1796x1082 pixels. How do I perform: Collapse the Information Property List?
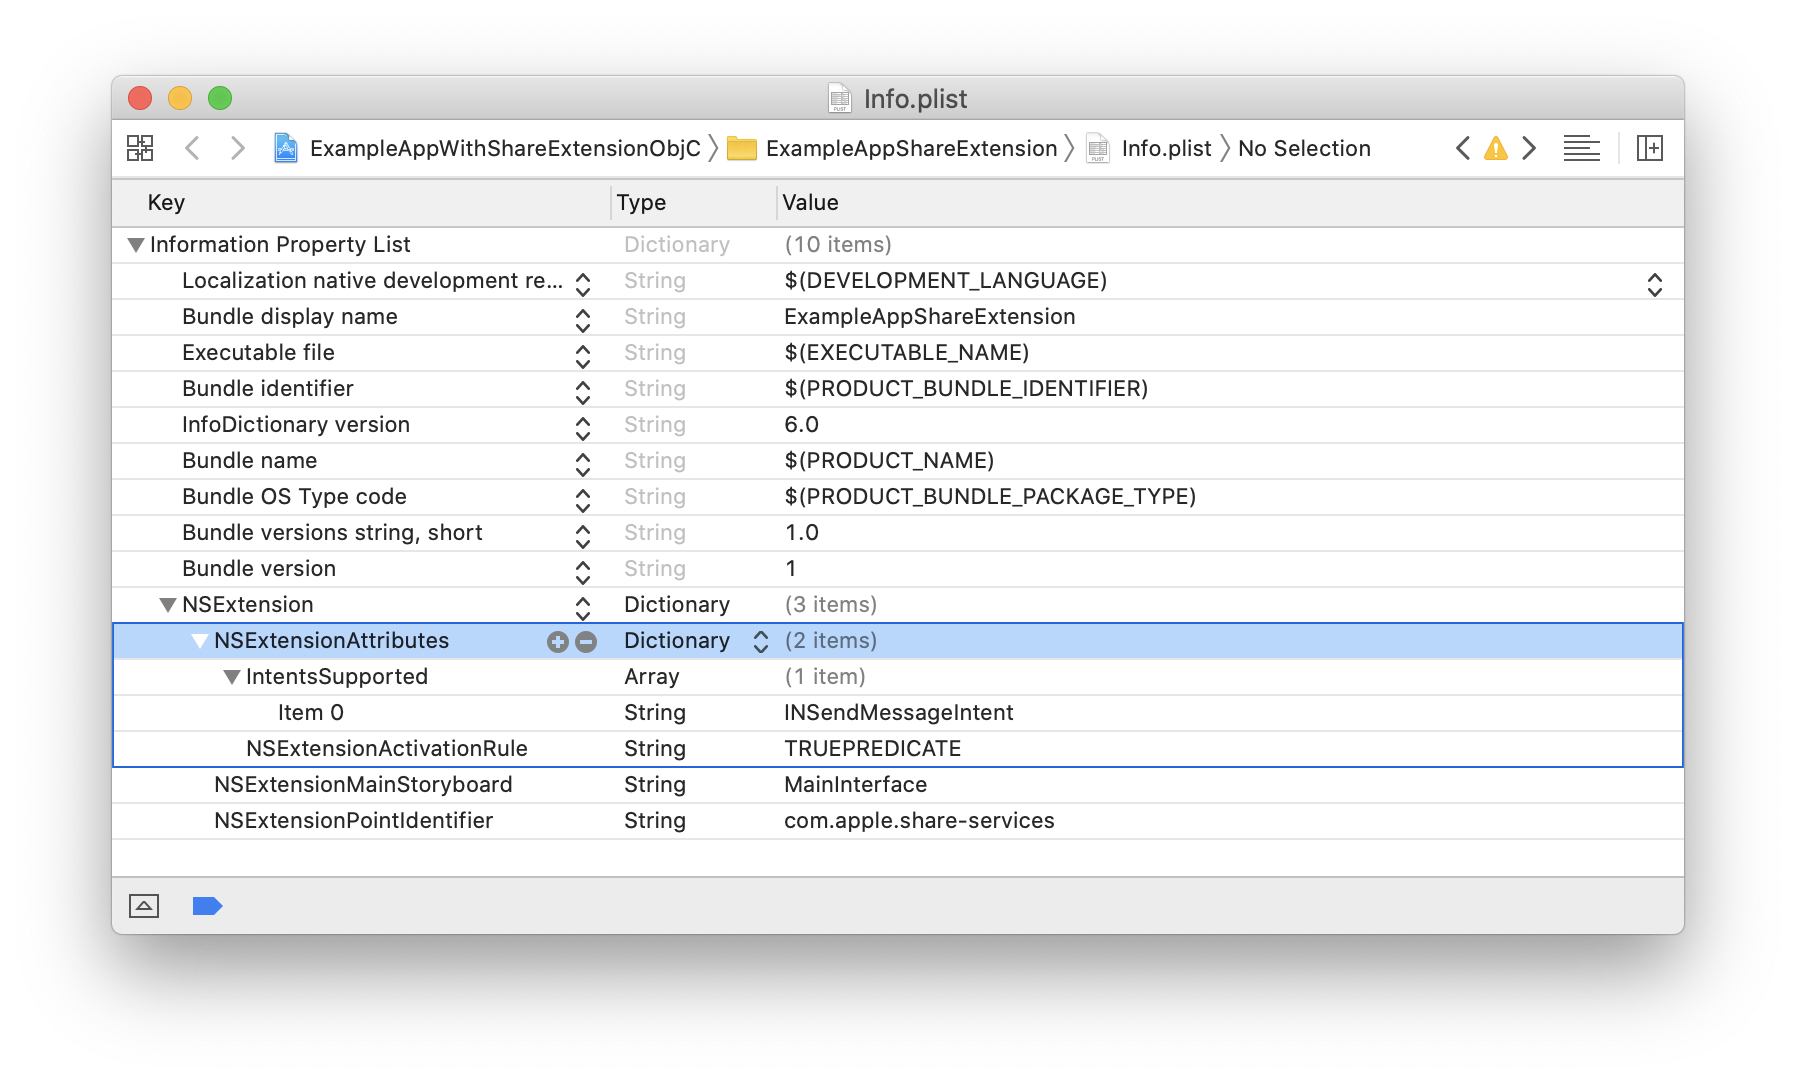136,245
